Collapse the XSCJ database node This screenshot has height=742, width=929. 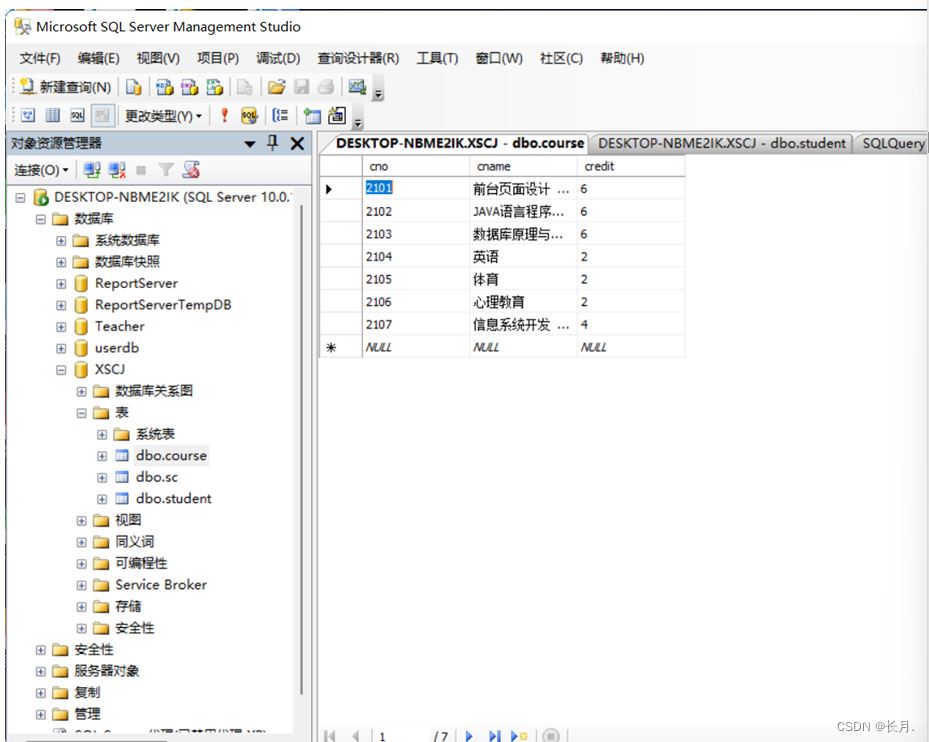click(x=62, y=369)
